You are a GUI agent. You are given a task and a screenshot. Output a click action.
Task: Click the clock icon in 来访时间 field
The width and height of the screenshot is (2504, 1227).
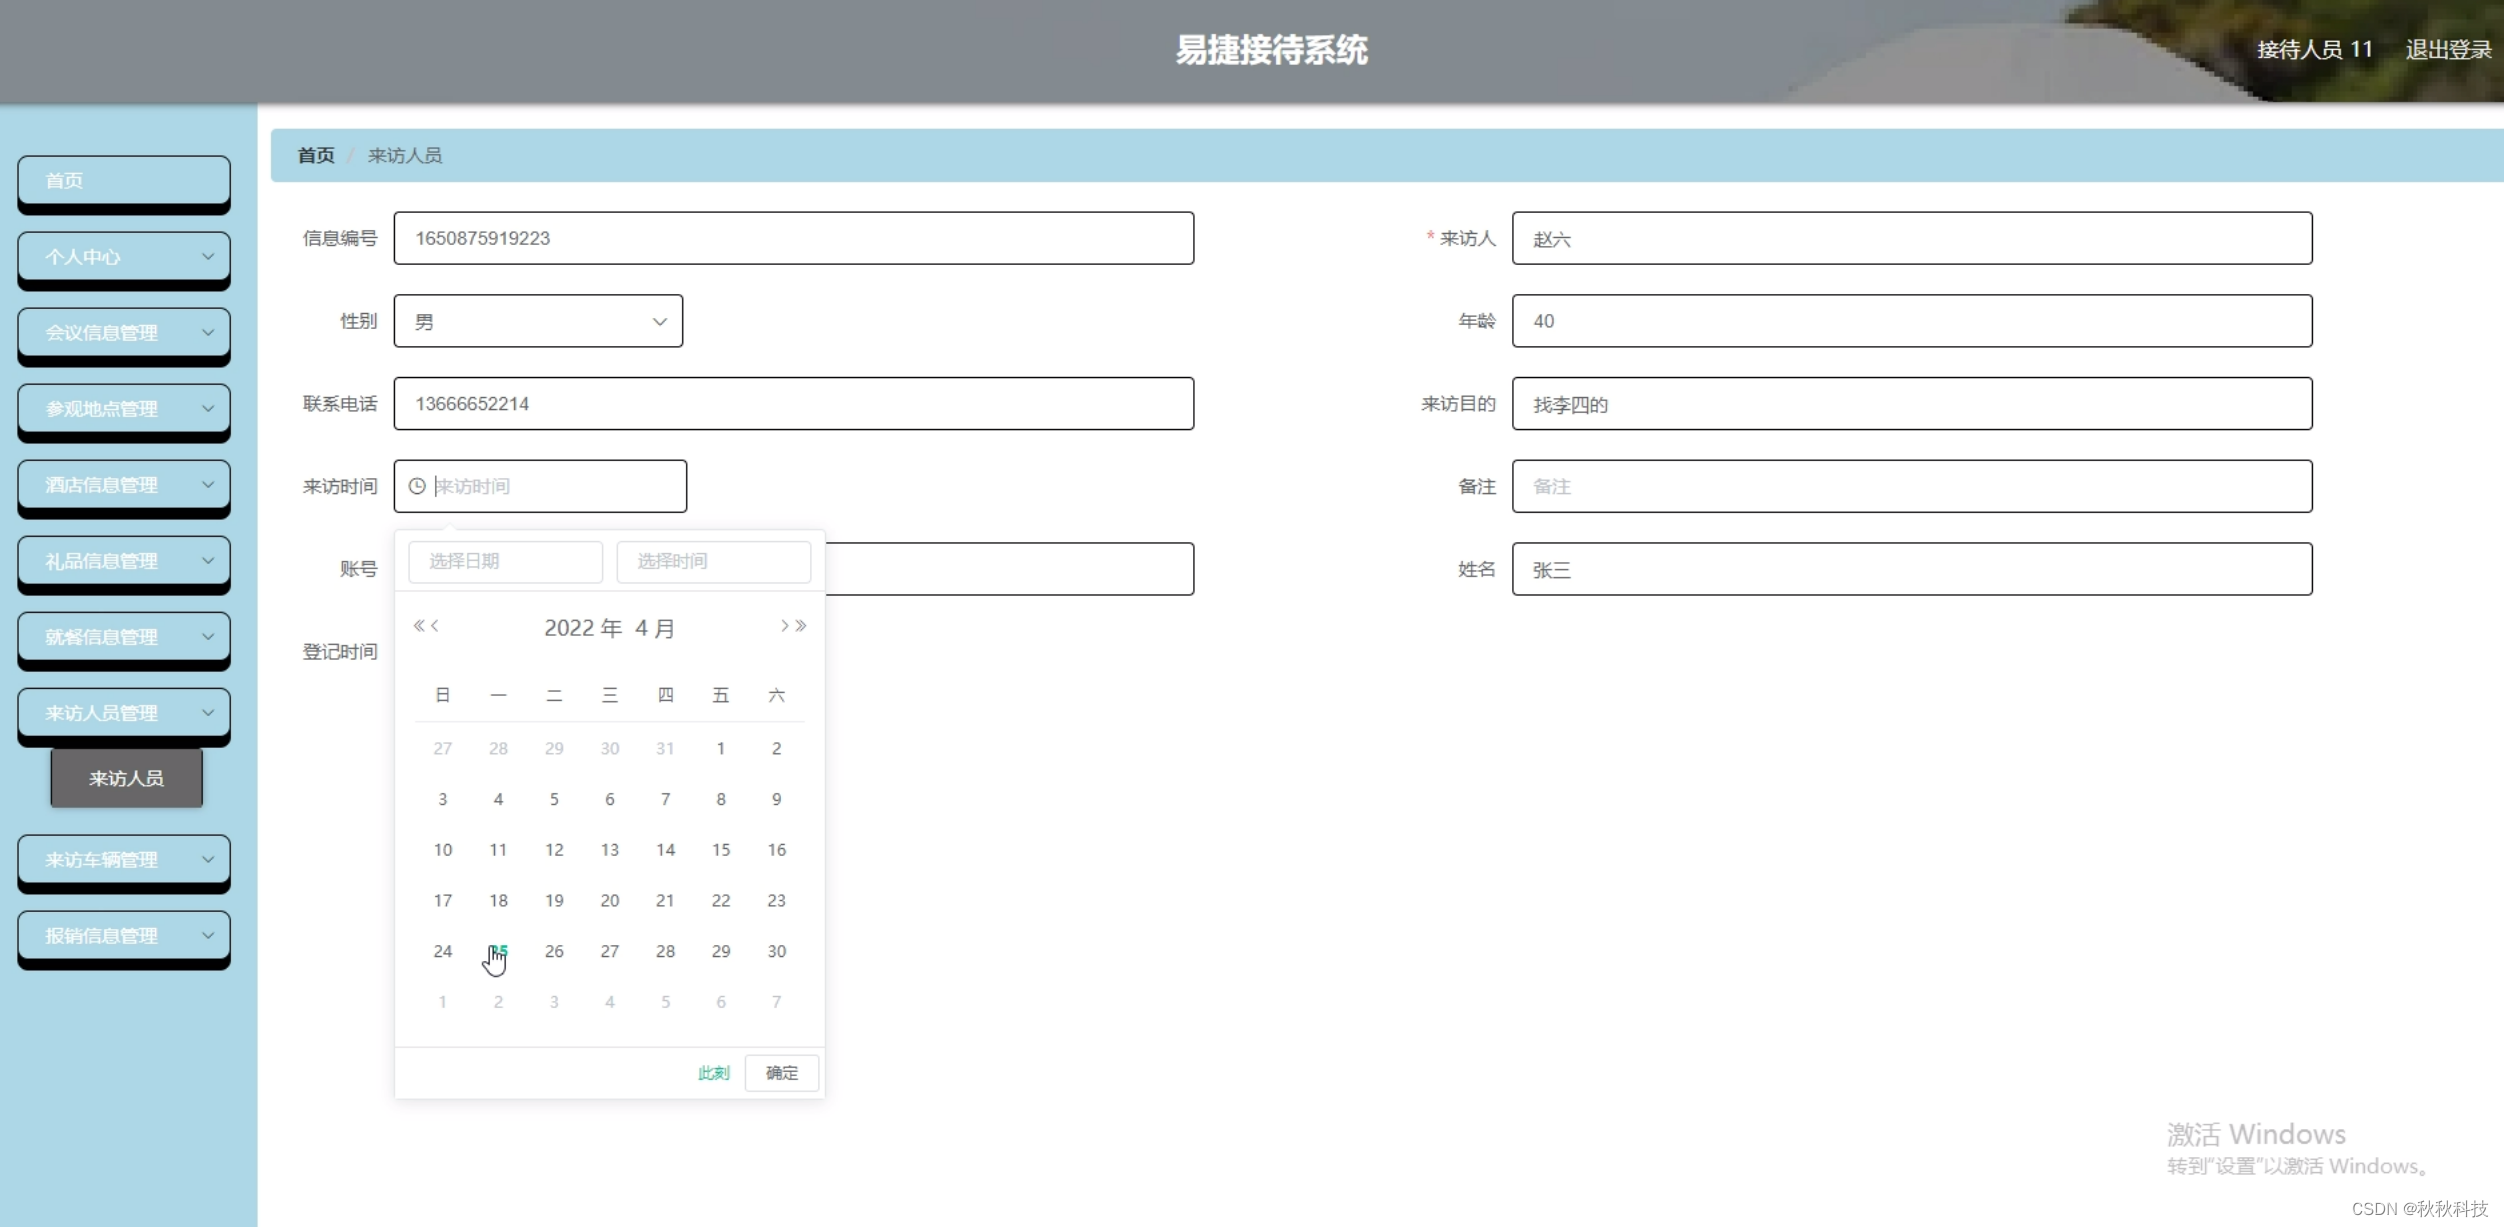tap(417, 486)
